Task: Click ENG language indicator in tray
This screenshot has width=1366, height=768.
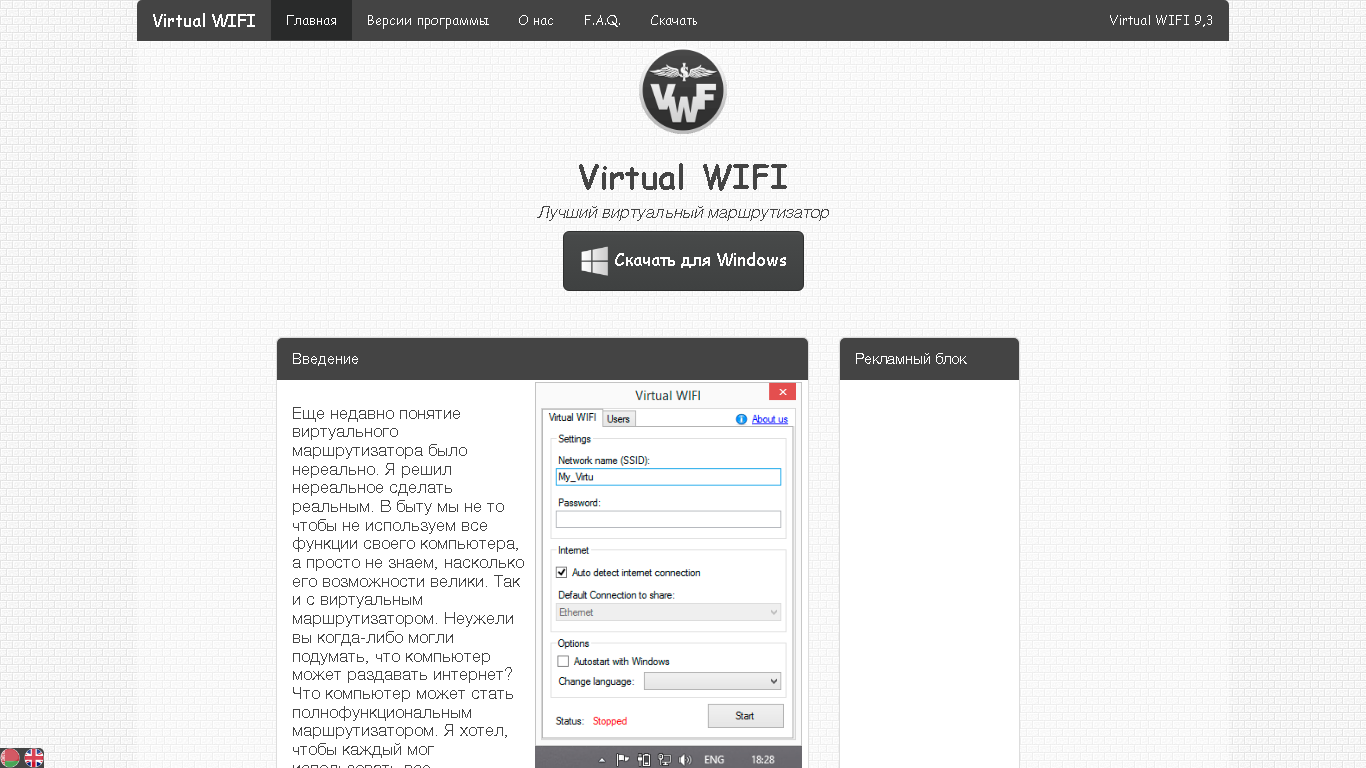Action: tap(714, 760)
